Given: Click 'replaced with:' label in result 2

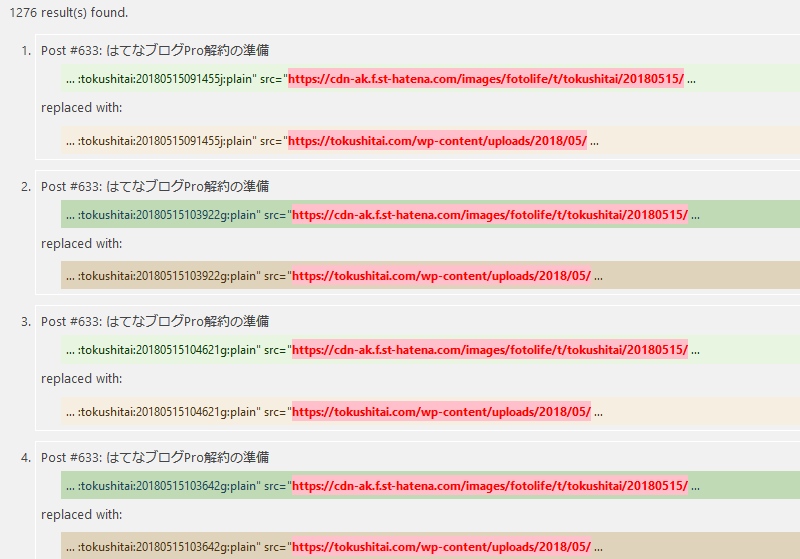Looking at the screenshot, I should [82, 244].
